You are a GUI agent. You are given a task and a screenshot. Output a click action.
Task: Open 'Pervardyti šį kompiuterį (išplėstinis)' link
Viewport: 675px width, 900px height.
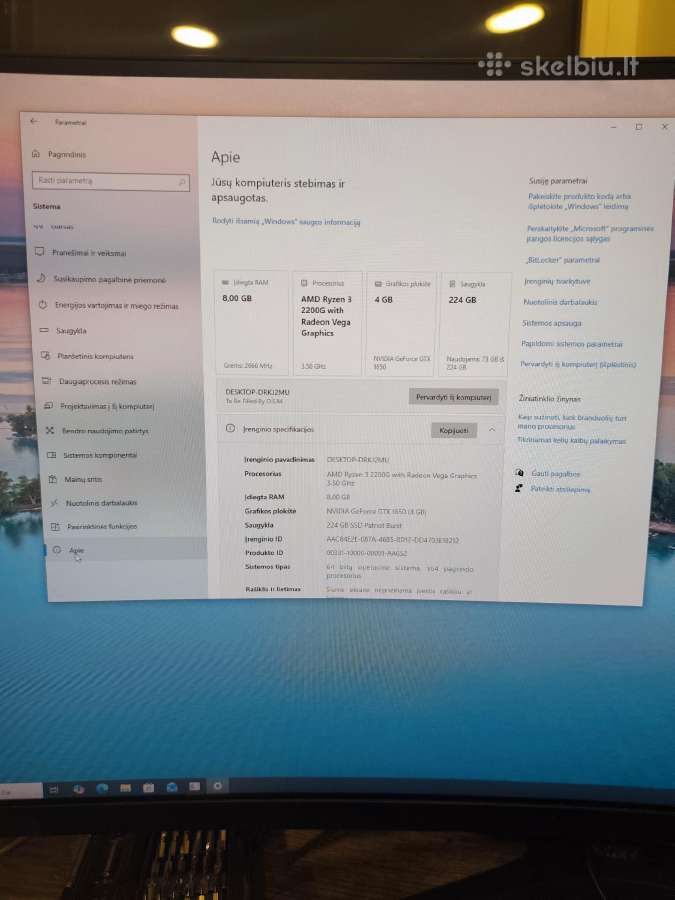(578, 364)
